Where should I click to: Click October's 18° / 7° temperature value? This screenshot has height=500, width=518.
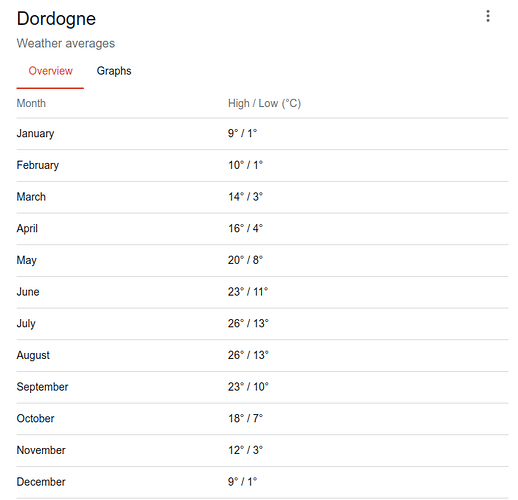click(245, 418)
